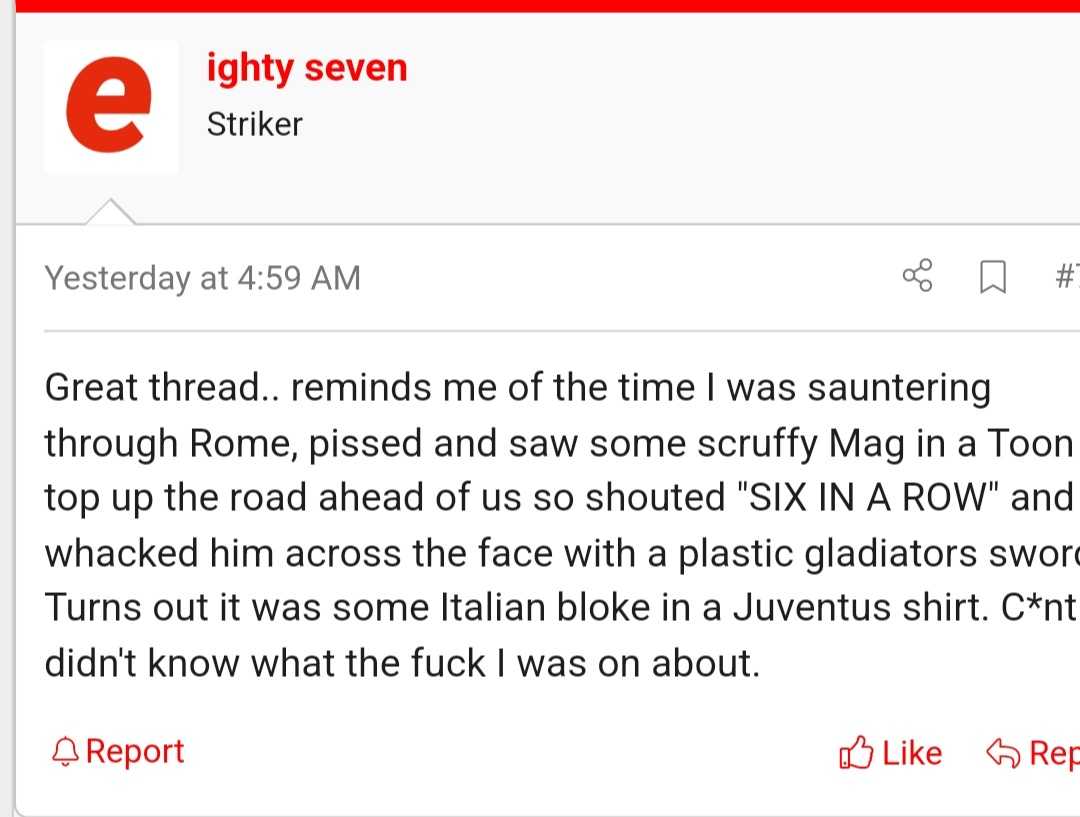
Task: Click the bell icon beside Report
Action: coord(65,752)
